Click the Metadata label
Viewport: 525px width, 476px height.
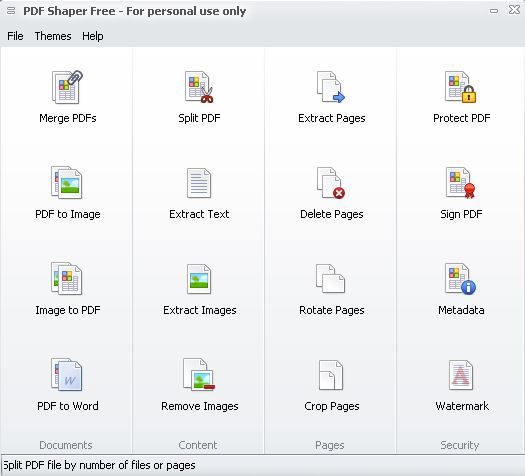(461, 310)
